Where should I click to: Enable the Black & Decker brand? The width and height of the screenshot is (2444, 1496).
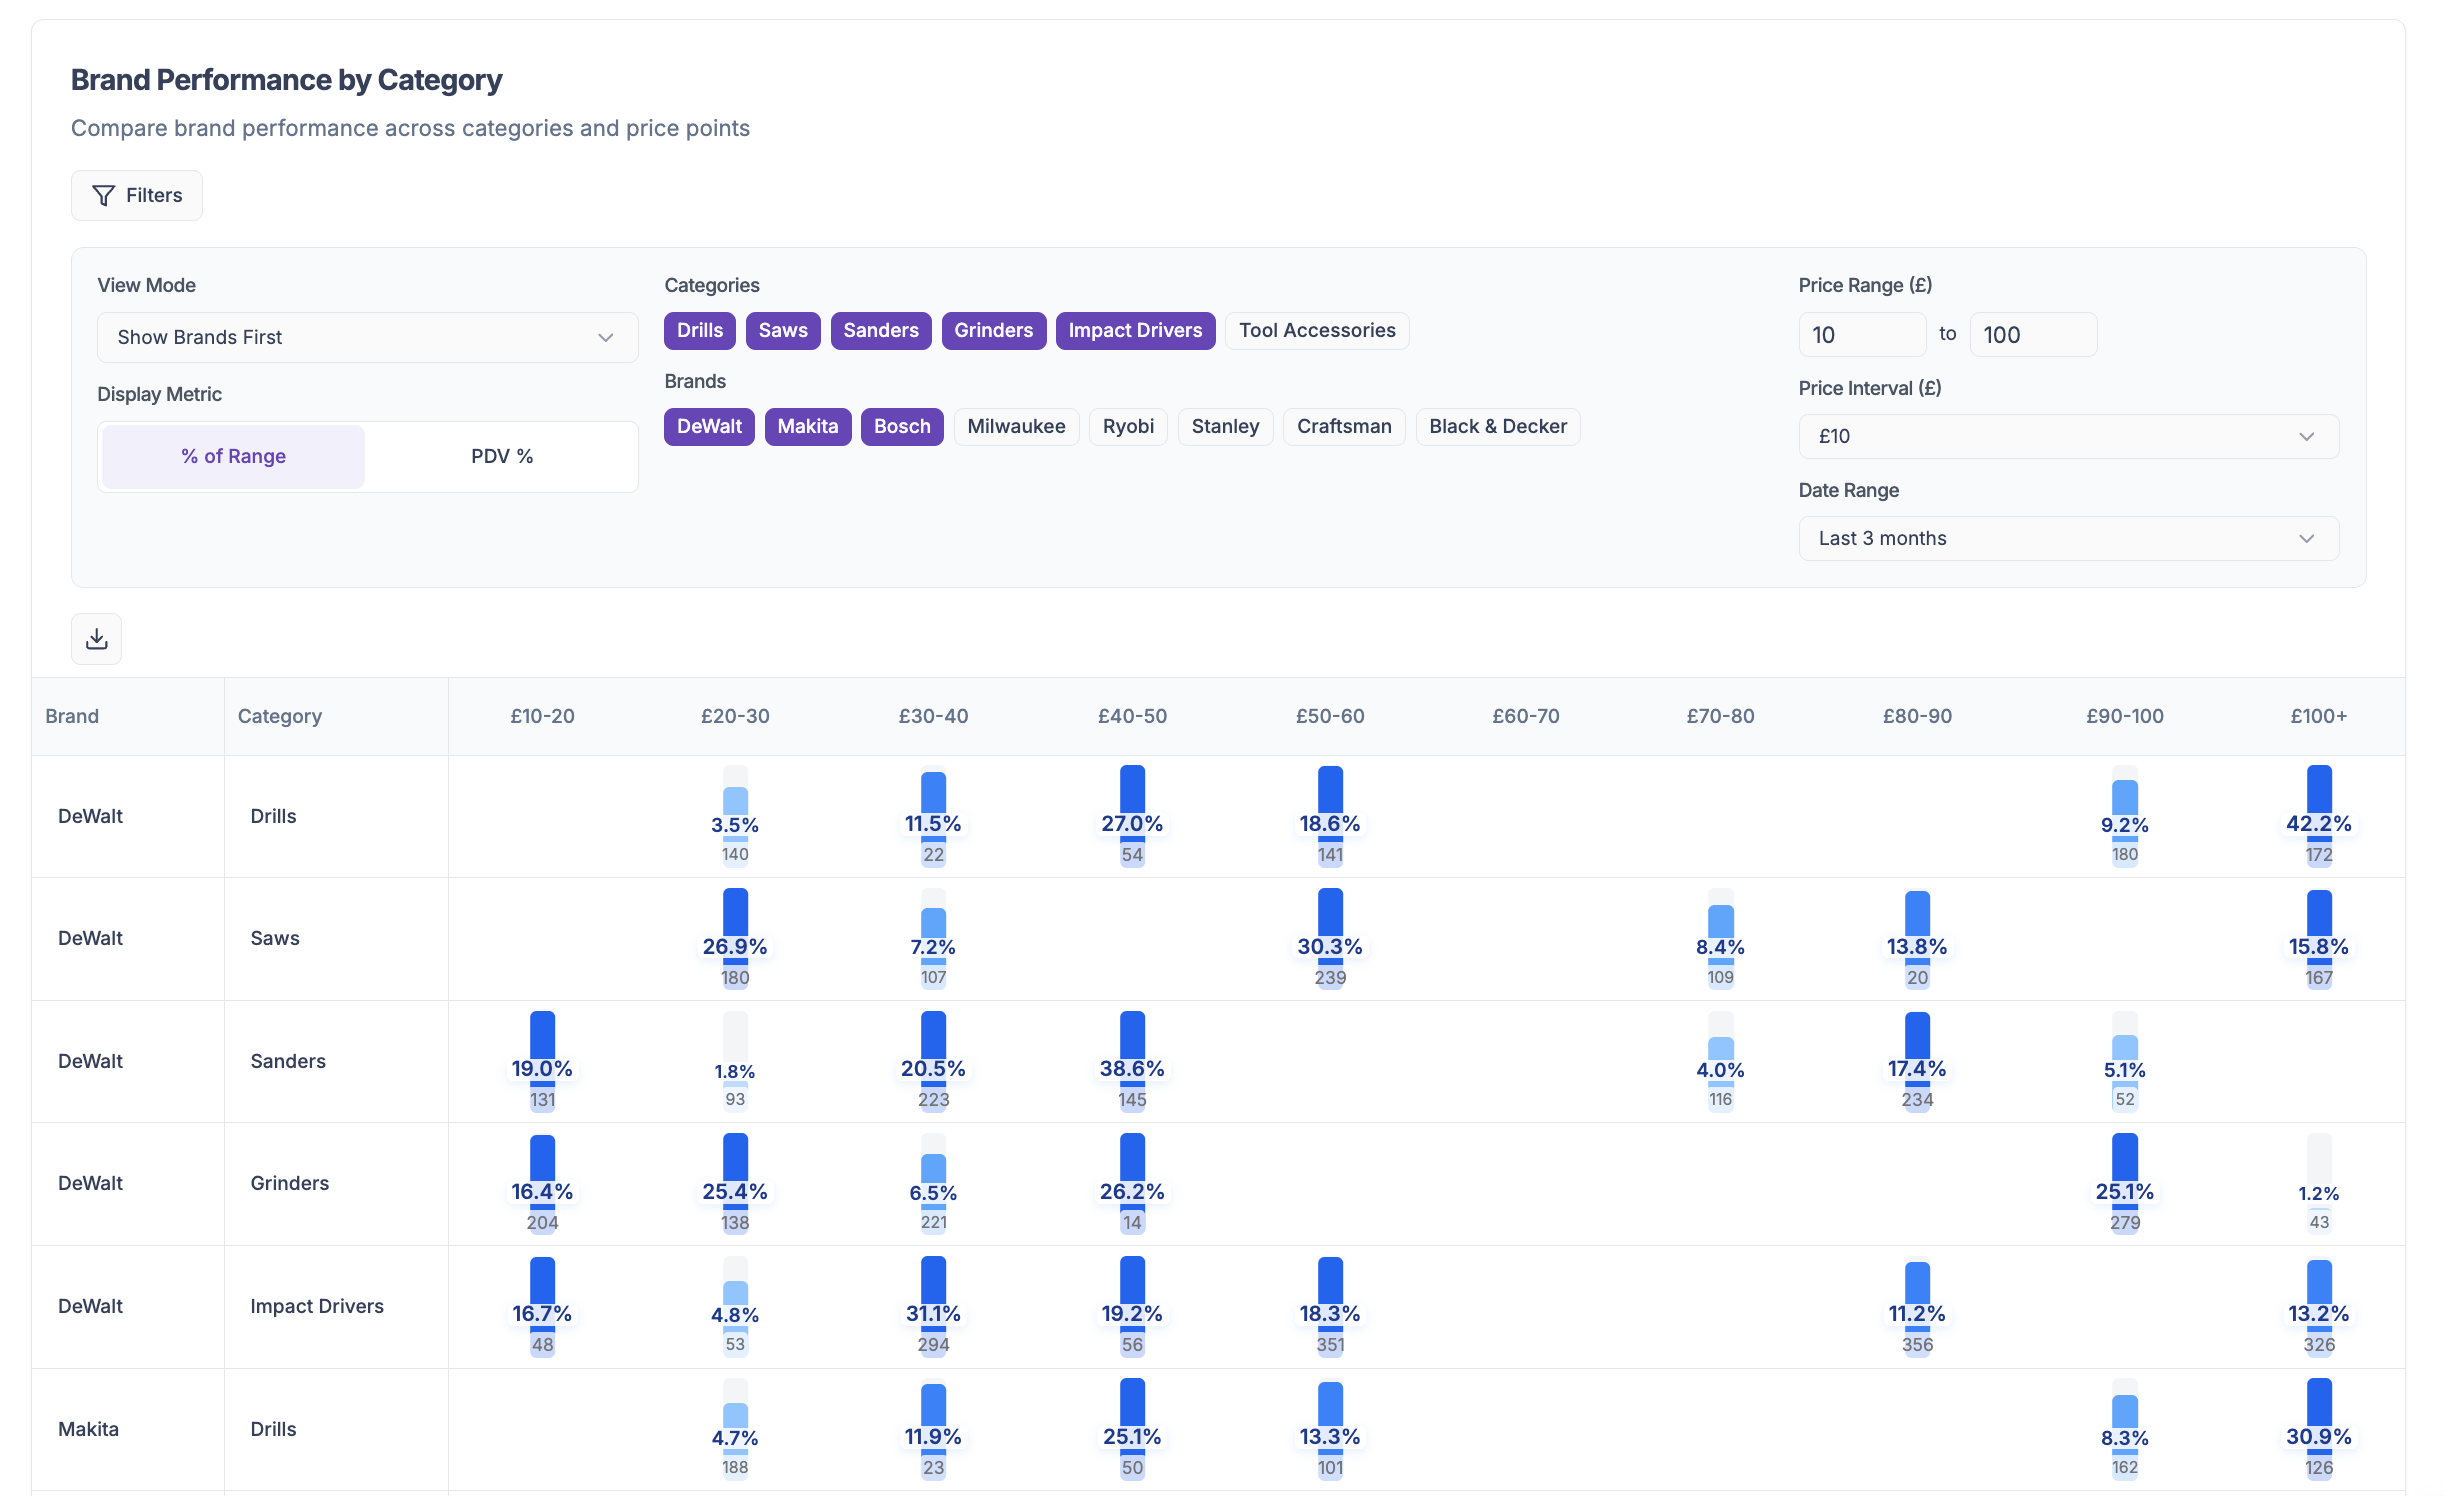(1497, 426)
